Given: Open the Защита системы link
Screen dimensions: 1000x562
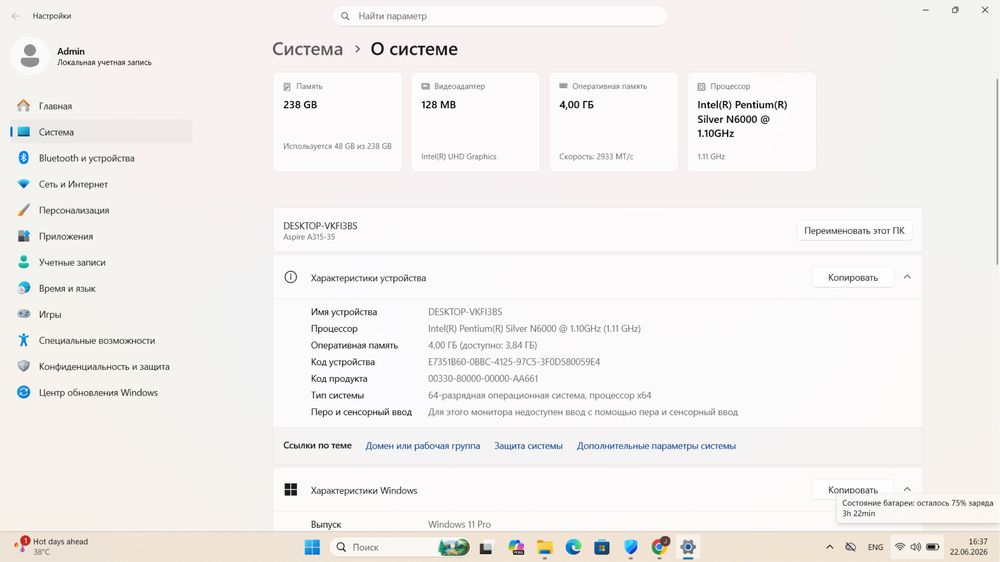Looking at the screenshot, I should [528, 445].
